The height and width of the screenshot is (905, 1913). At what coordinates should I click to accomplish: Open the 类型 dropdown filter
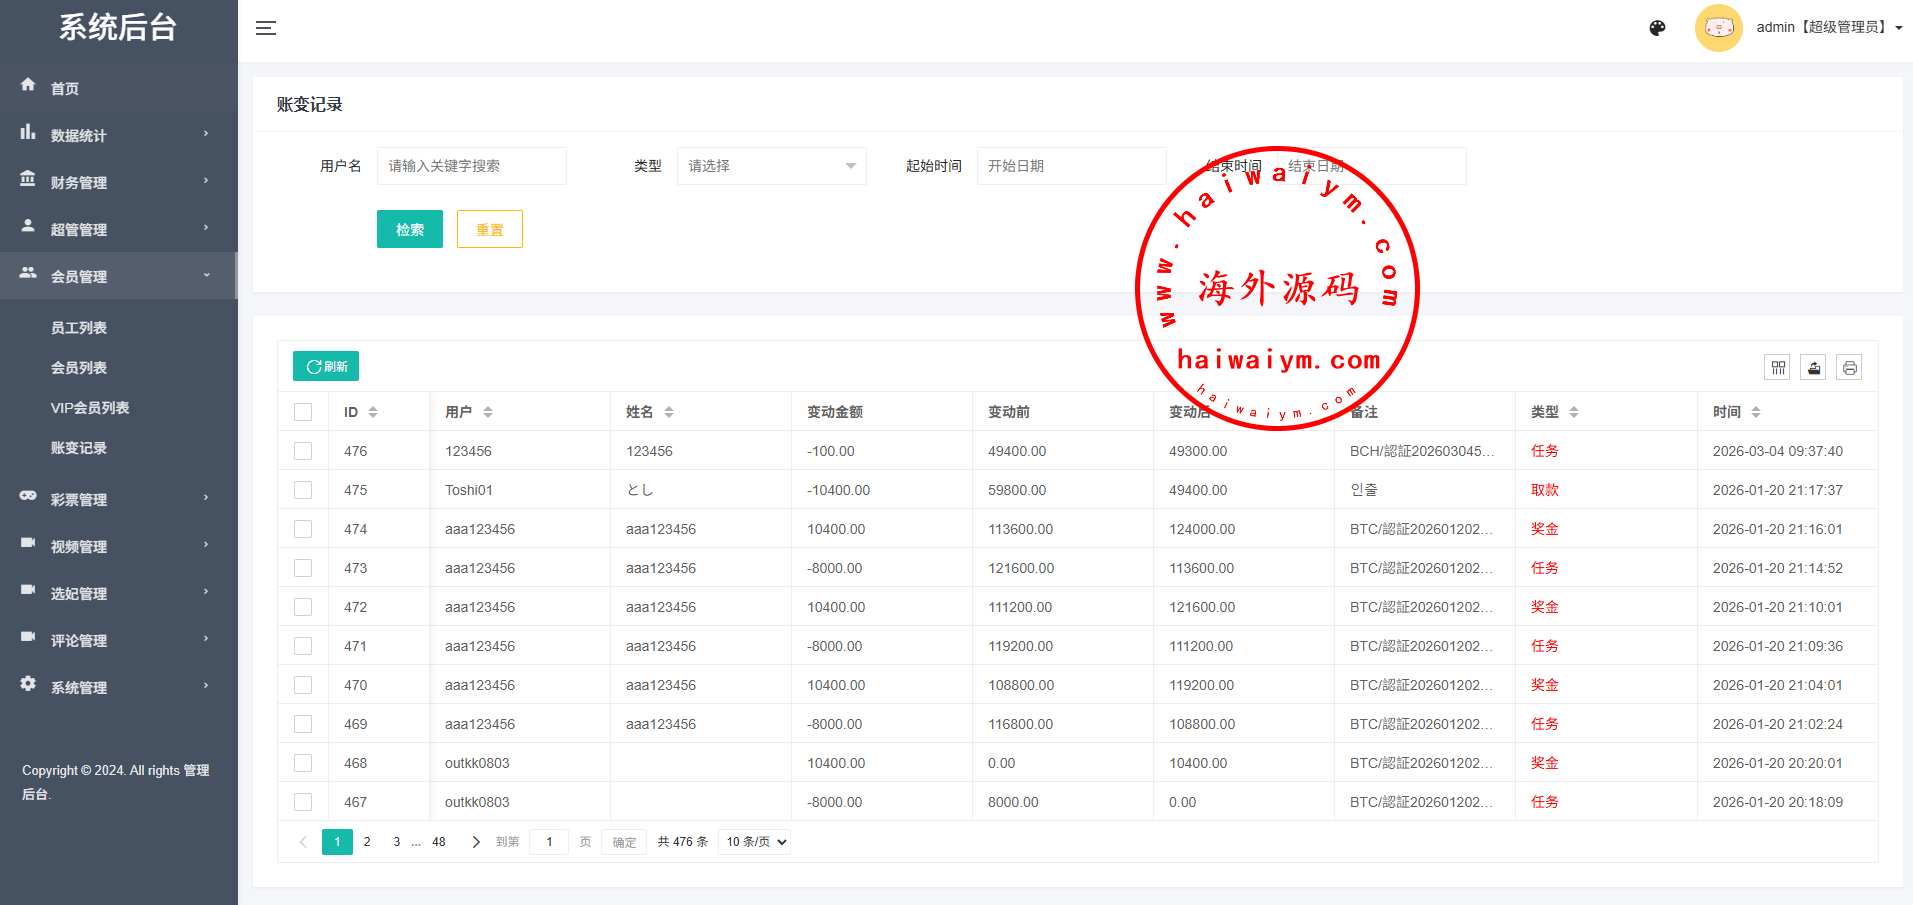coord(771,166)
